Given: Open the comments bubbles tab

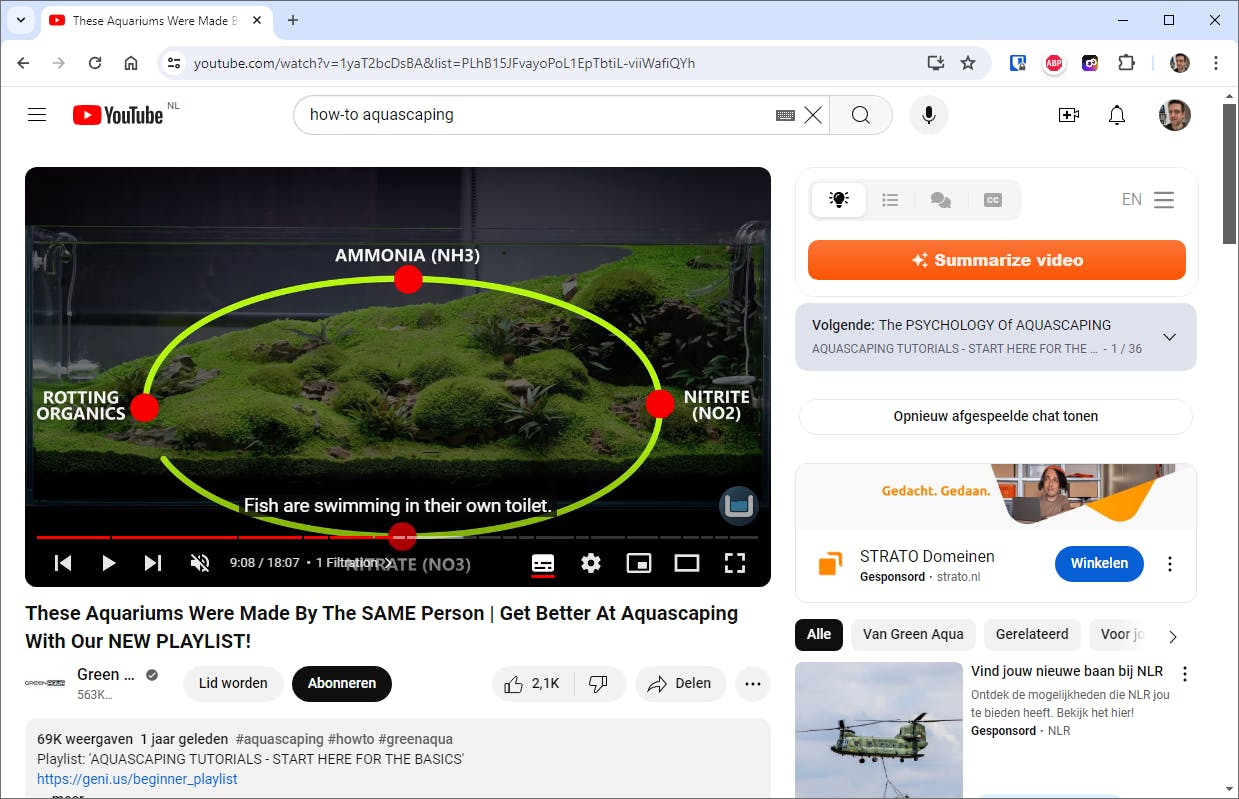Looking at the screenshot, I should click(x=941, y=200).
